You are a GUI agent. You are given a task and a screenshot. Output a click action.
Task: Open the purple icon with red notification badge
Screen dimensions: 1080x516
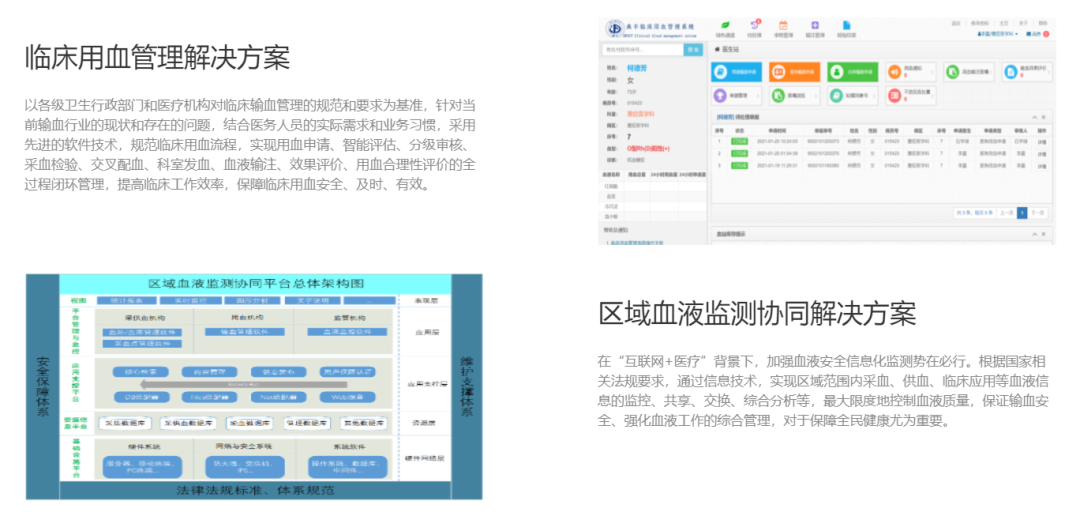755,25
